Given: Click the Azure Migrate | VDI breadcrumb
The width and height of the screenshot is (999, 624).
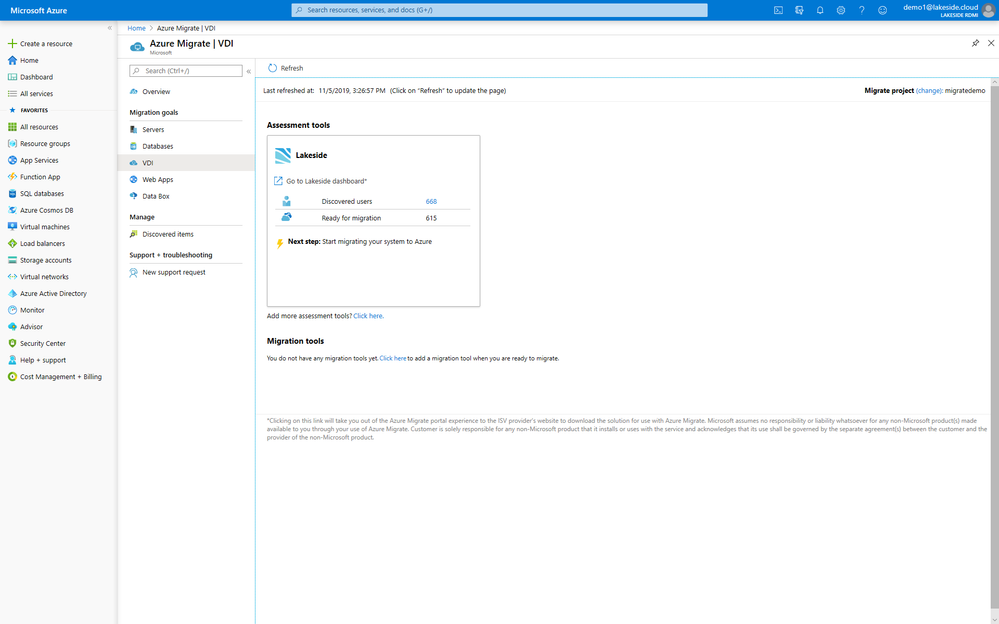Looking at the screenshot, I should coord(186,28).
